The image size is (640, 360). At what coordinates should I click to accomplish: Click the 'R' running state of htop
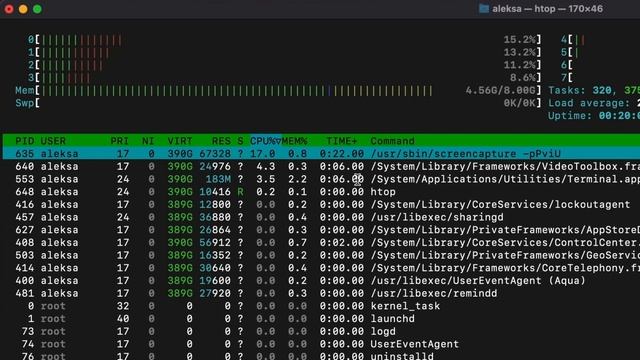240,192
